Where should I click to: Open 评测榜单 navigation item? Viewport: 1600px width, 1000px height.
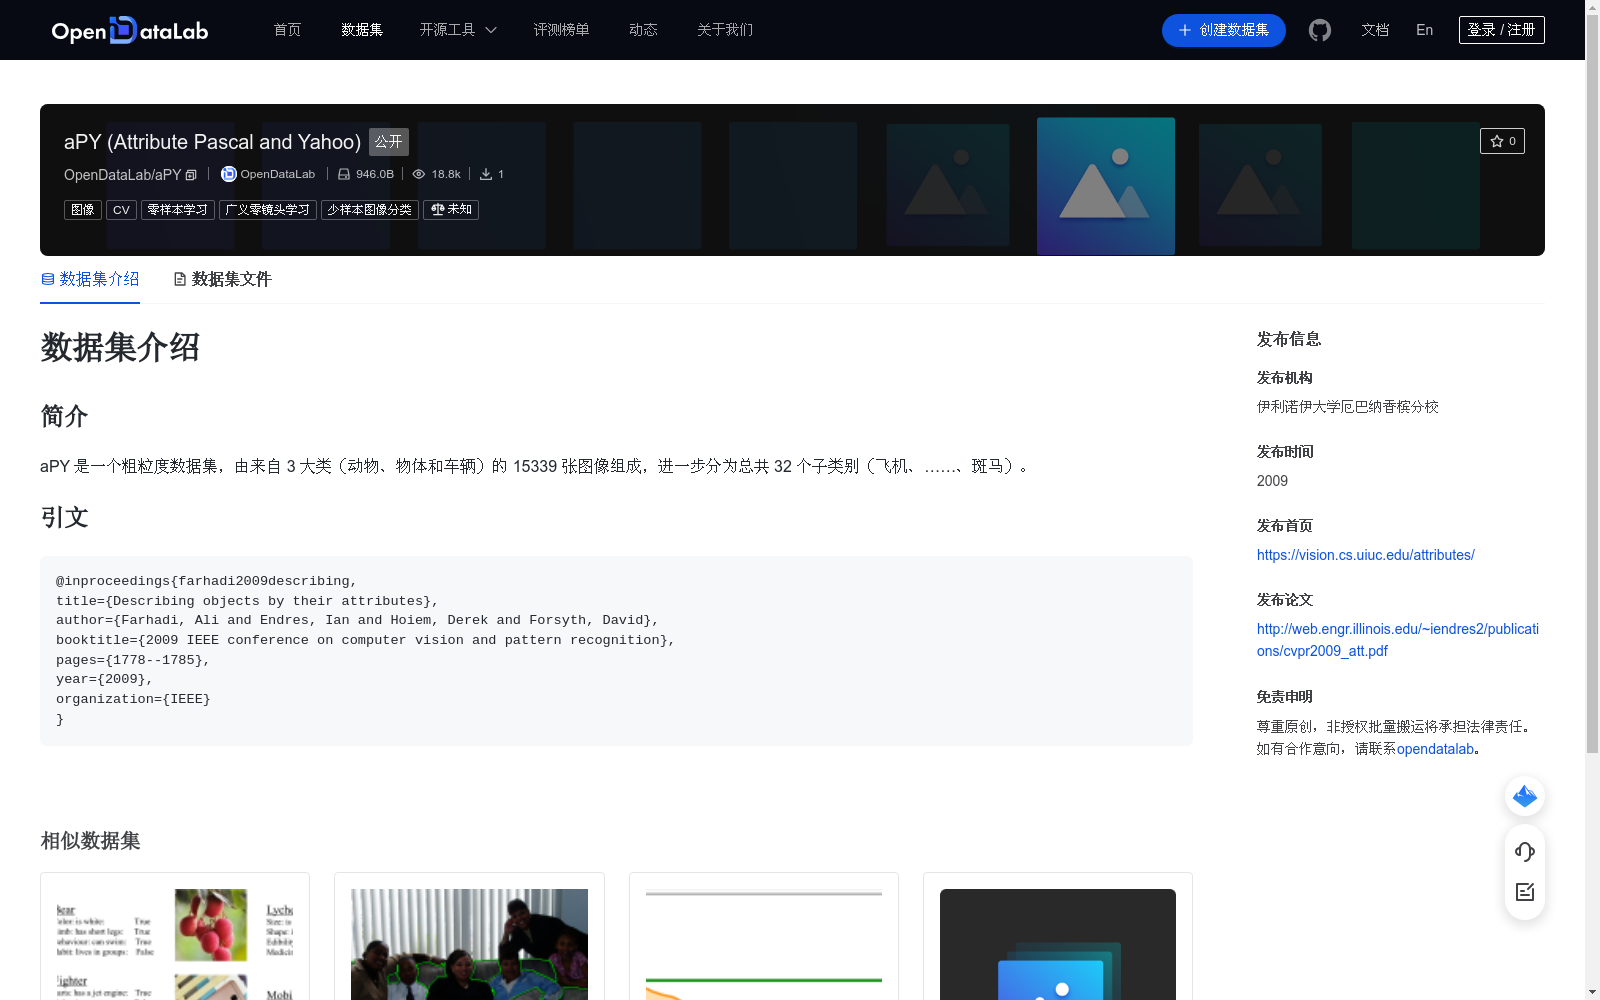click(x=562, y=30)
